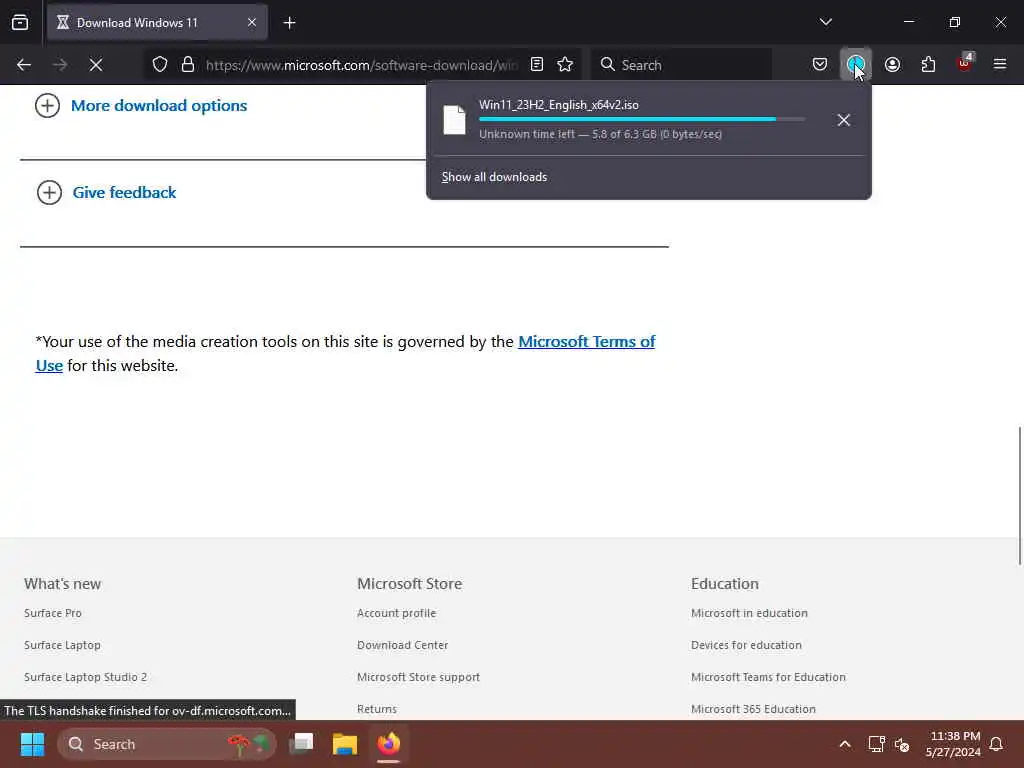
Task: Open the Firefox hamburger application menu
Action: click(x=1000, y=64)
